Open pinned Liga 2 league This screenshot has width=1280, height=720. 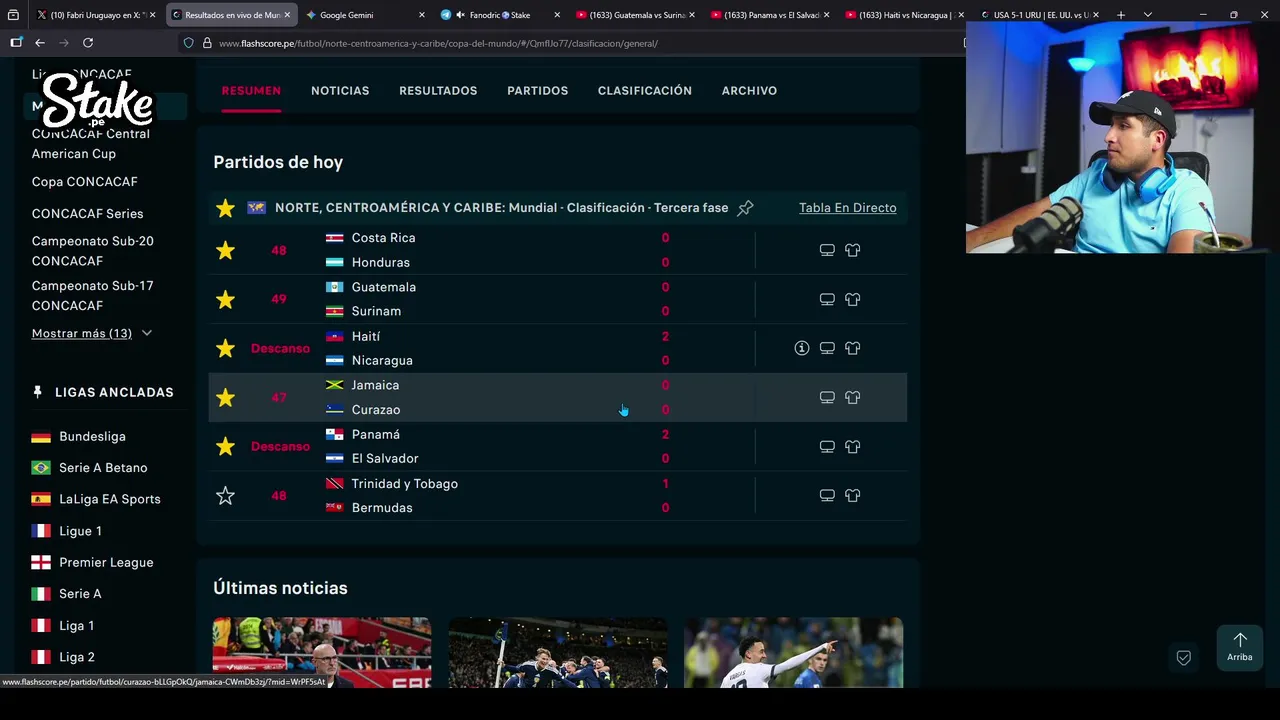coord(77,657)
